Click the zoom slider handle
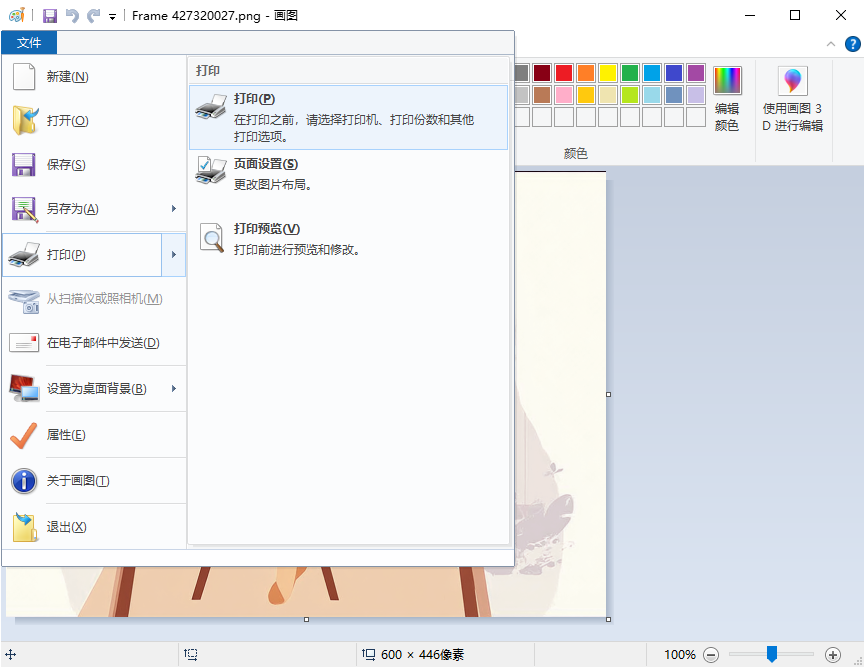The width and height of the screenshot is (865, 668). 771,655
